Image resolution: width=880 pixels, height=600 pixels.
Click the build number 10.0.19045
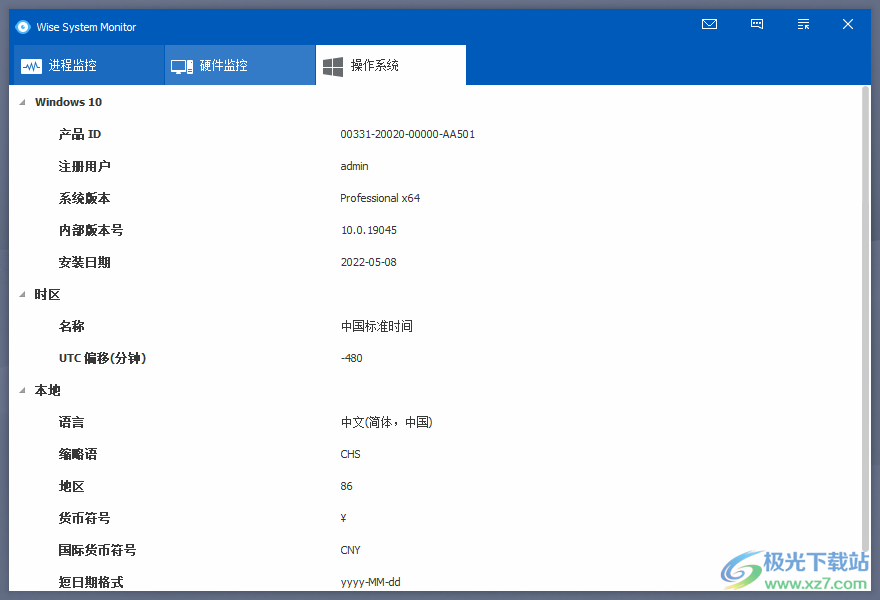pos(369,230)
